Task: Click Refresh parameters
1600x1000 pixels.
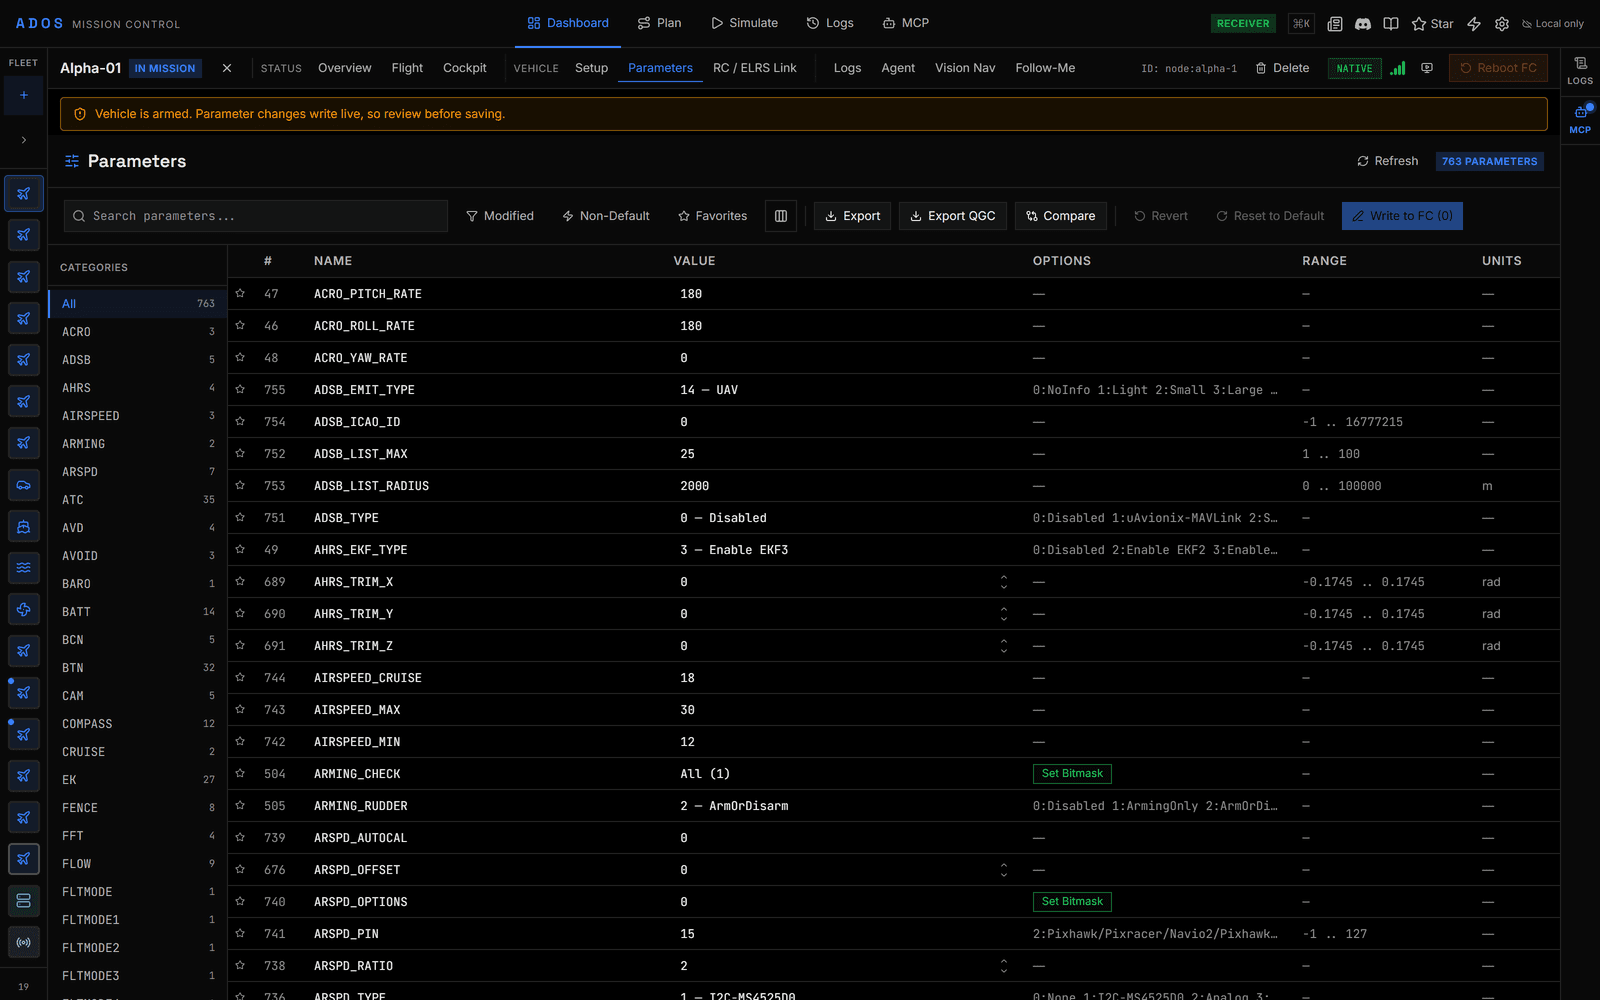Action: [x=1387, y=161]
